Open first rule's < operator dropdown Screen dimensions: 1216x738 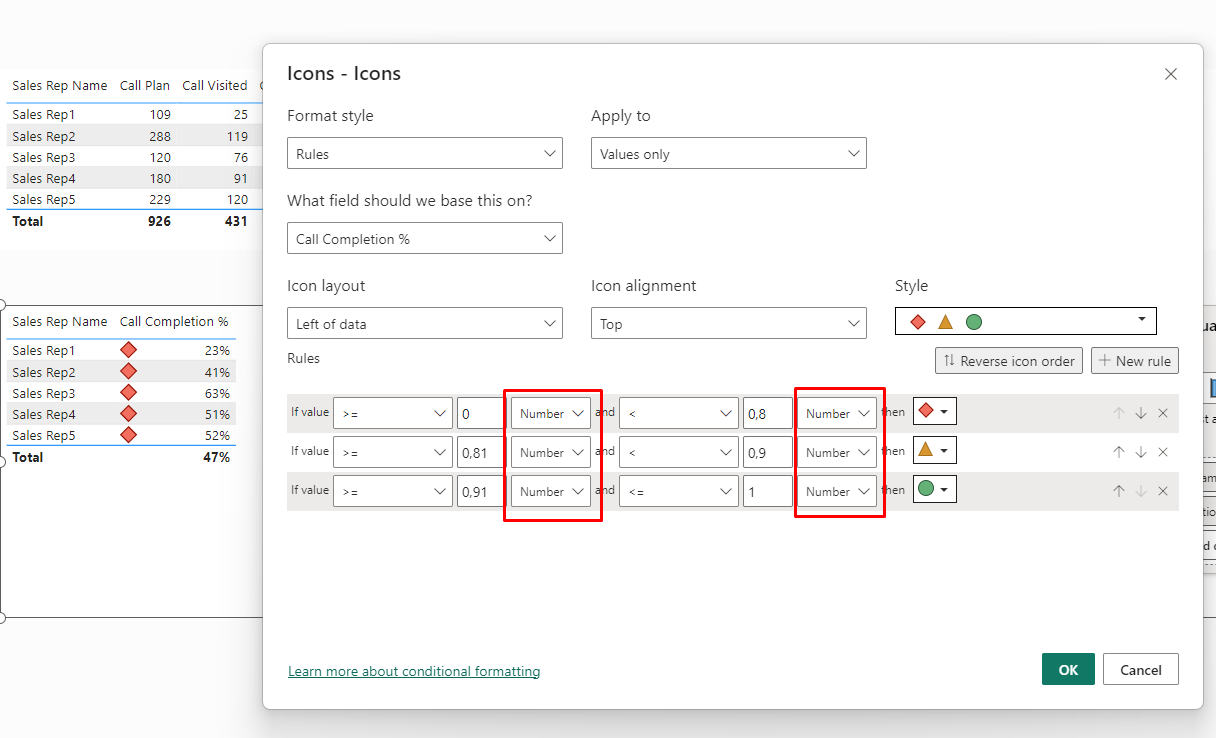[679, 413]
